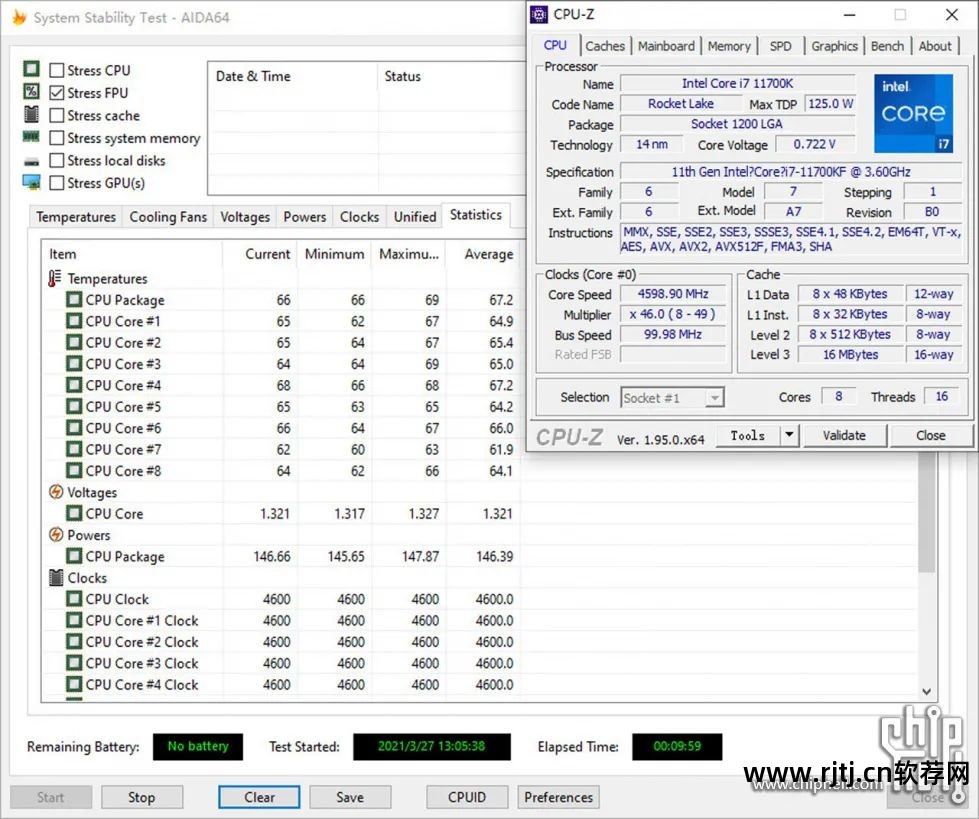Screen dimensions: 979x819
Task: Click the GPU monitor icon
Action: (x=31, y=182)
